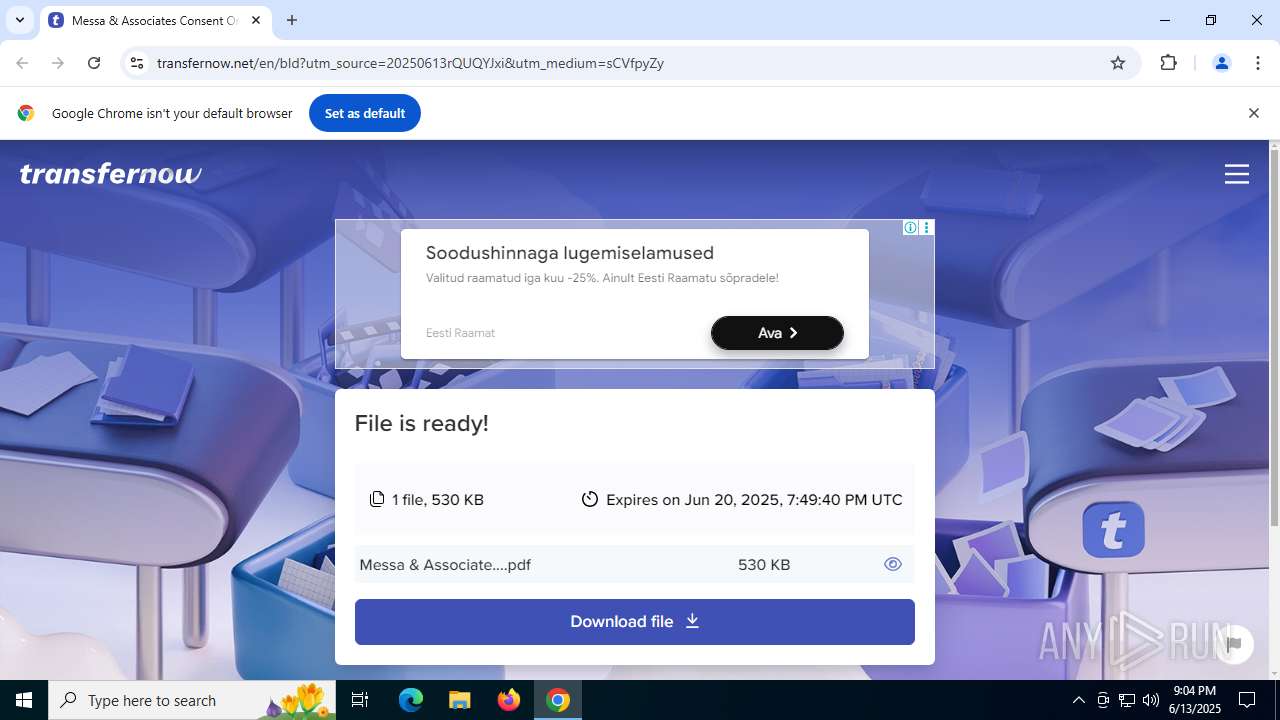Viewport: 1280px width, 720px height.
Task: Click the files icon beside 1 file
Action: [377, 499]
